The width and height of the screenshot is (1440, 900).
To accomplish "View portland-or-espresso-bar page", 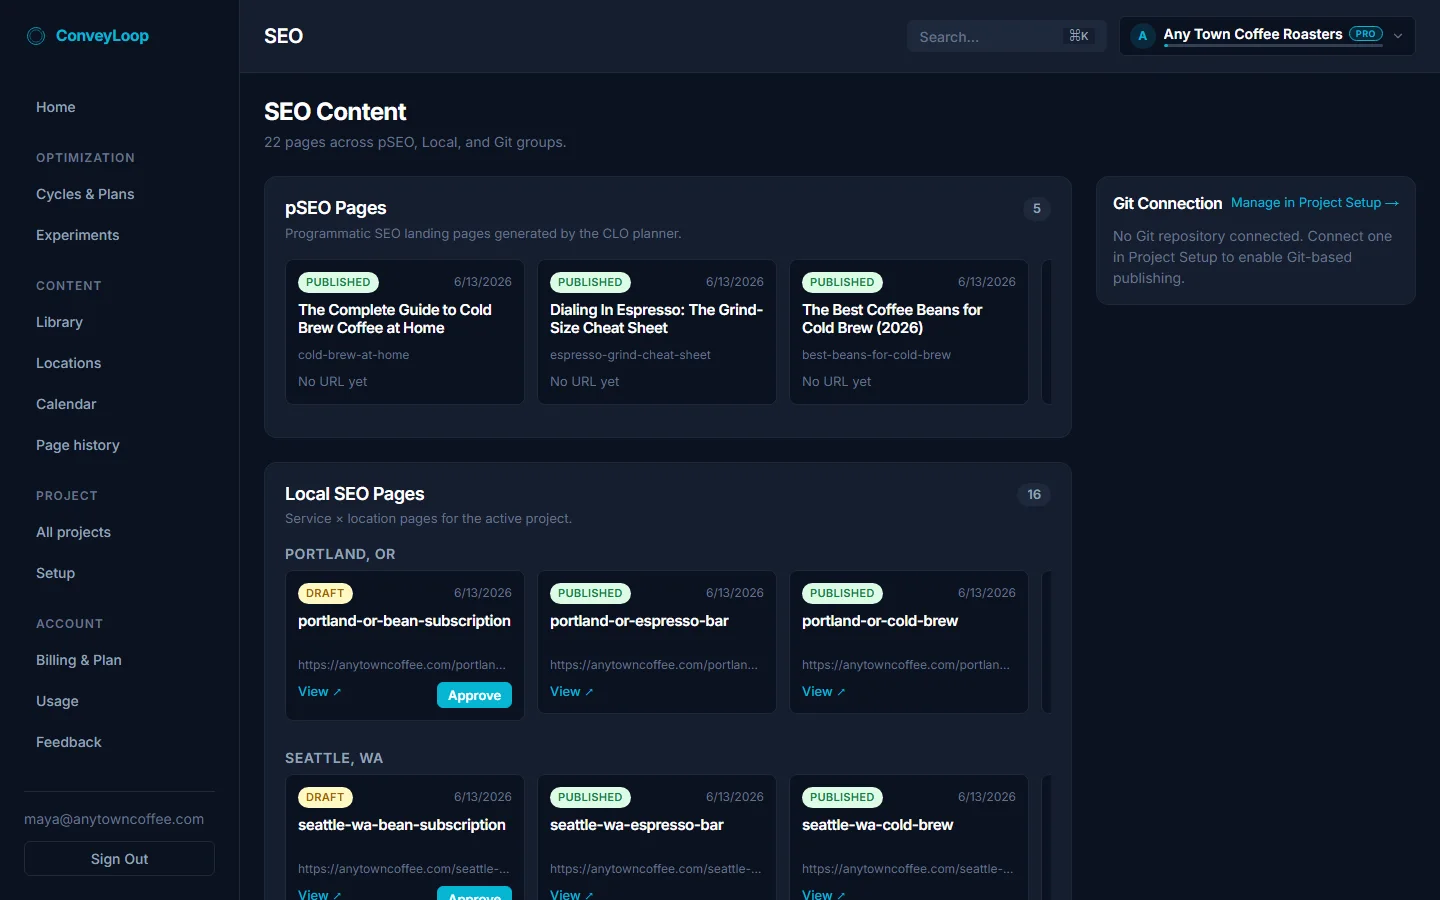I will (571, 692).
